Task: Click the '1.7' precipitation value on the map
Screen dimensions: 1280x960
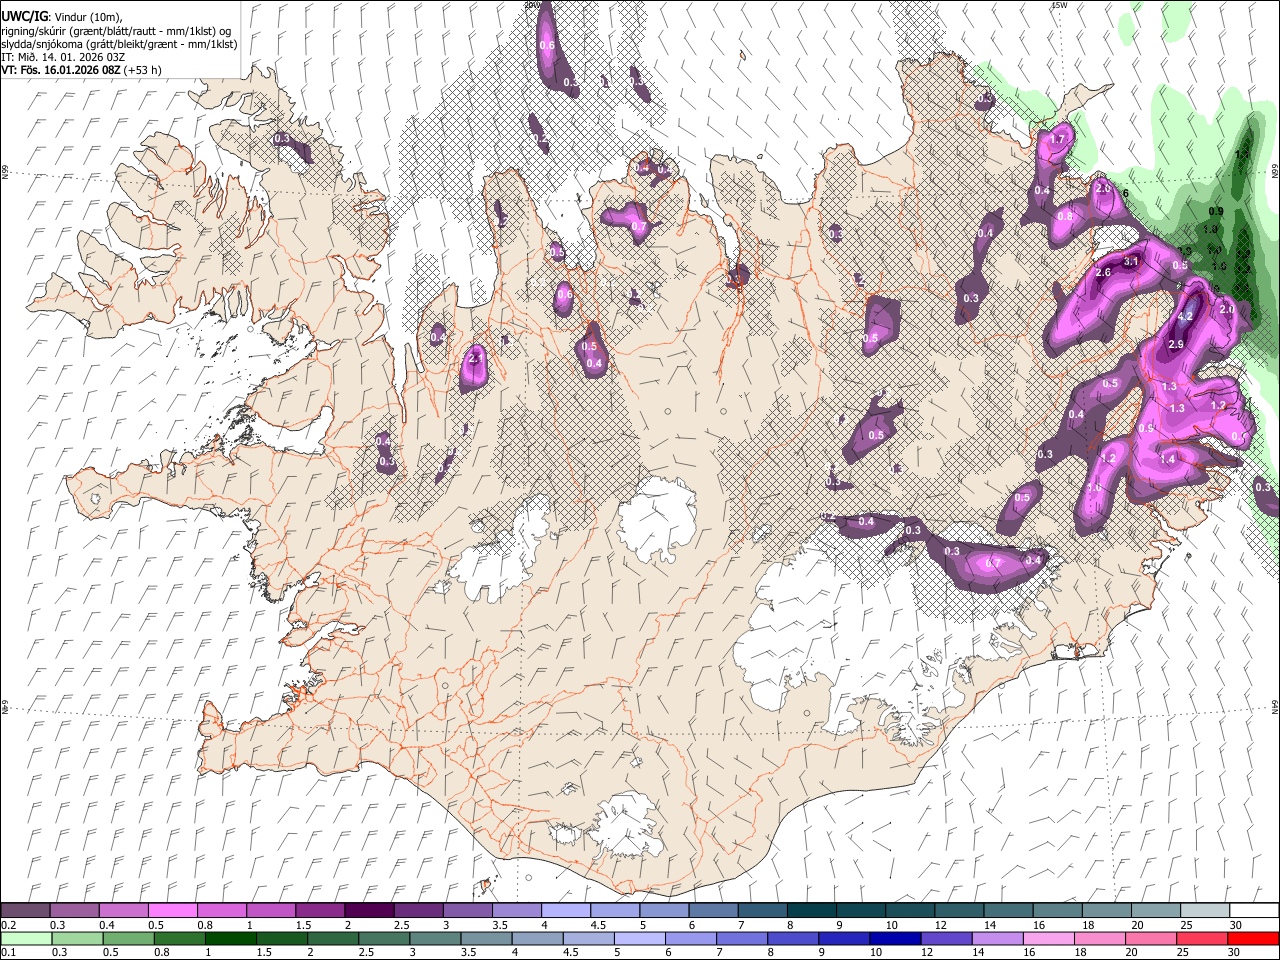Action: (x=1058, y=139)
